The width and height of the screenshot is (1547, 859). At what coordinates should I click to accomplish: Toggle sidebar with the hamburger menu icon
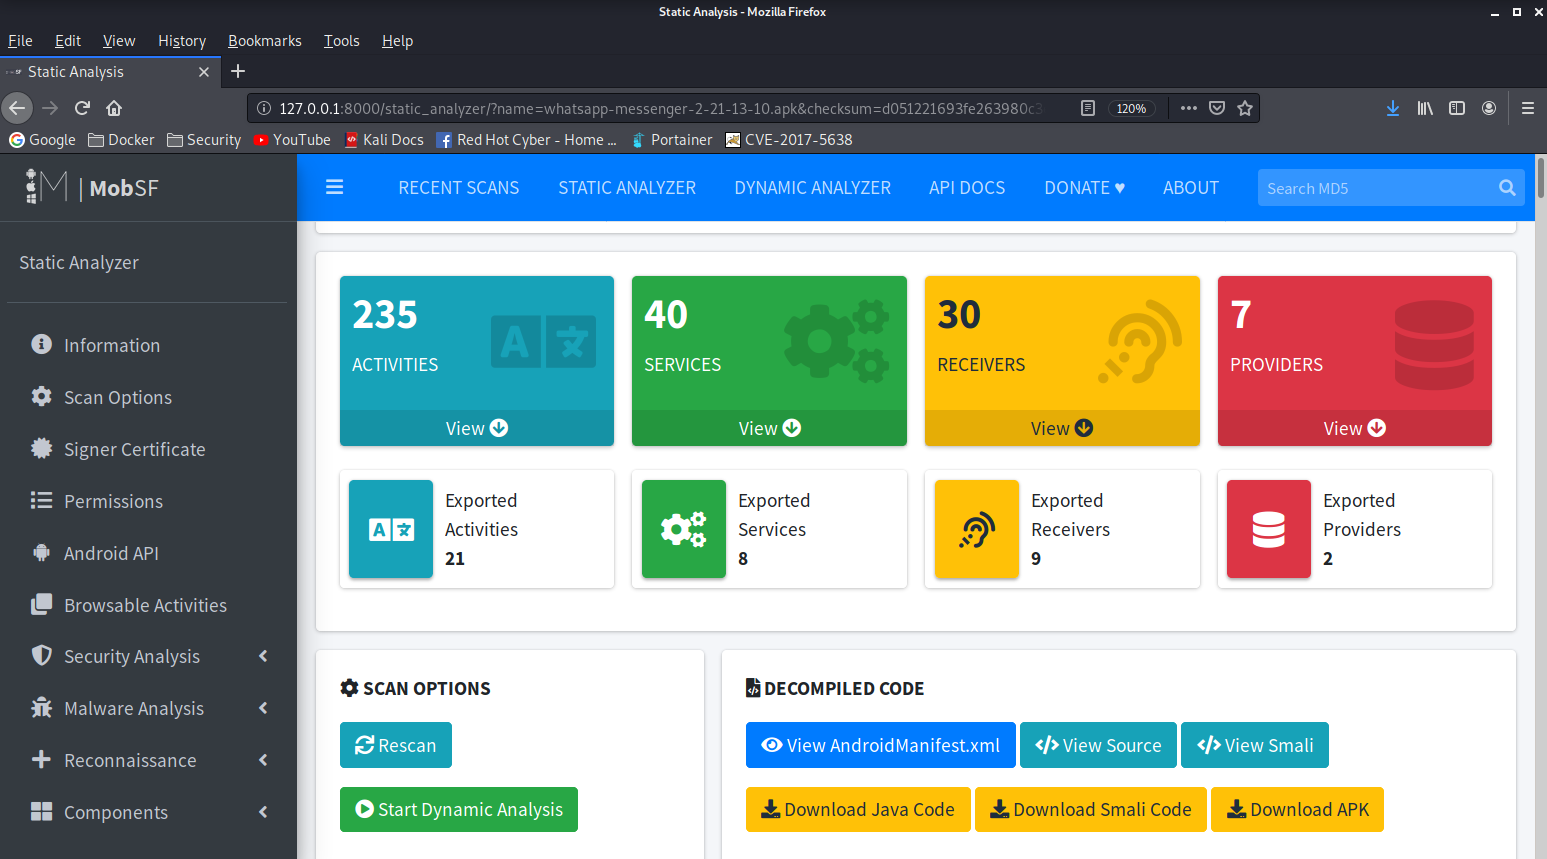coord(334,187)
